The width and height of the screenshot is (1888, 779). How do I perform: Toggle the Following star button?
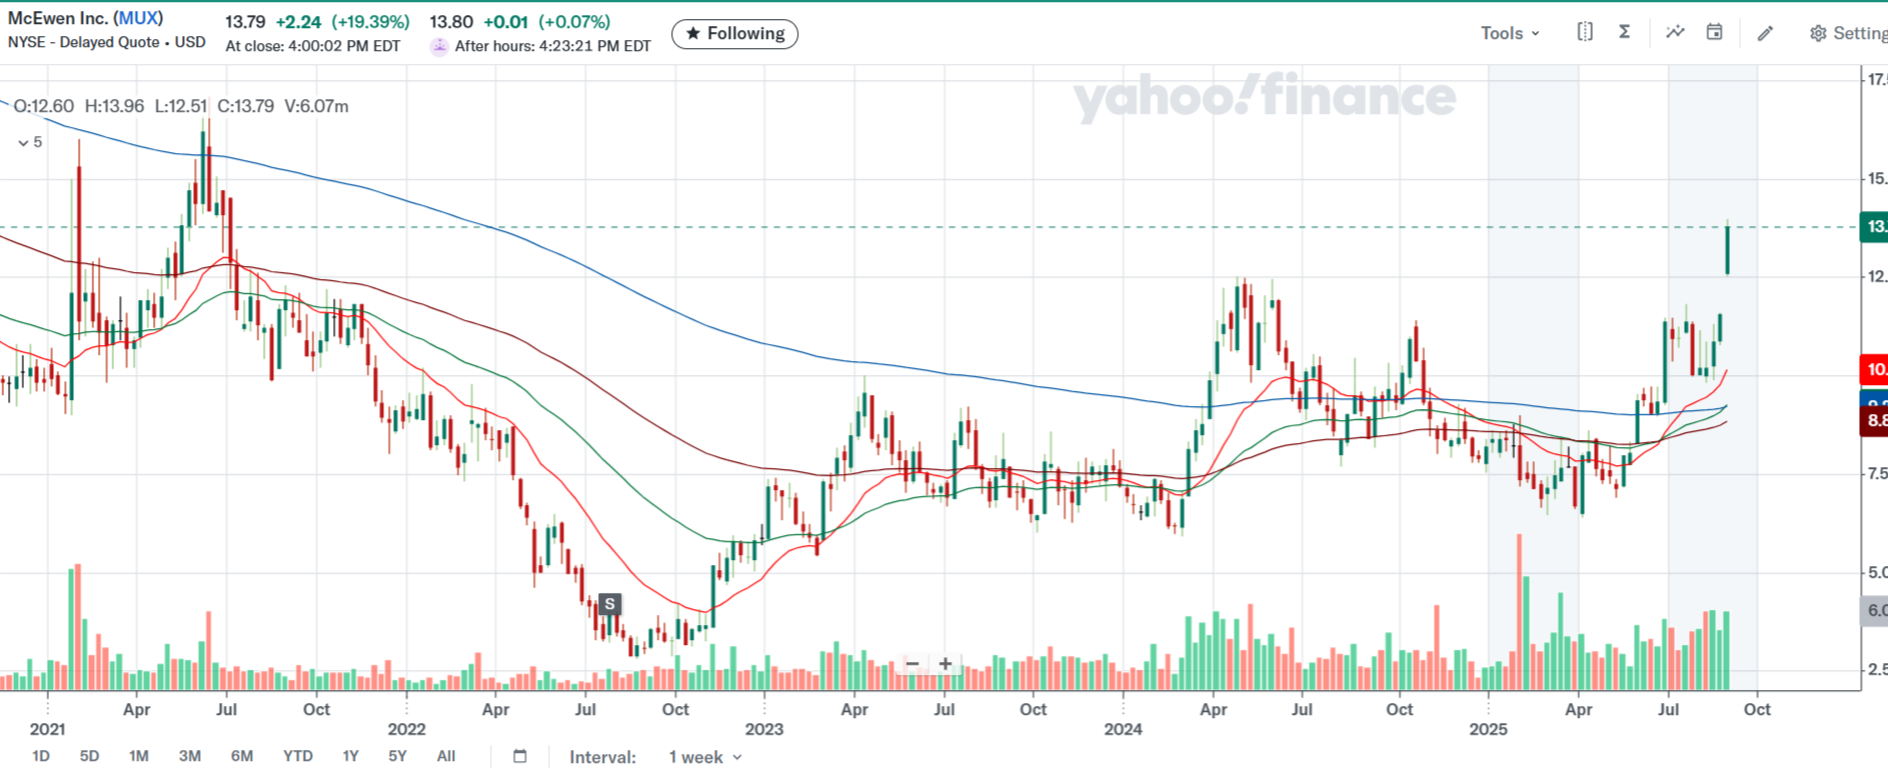tap(735, 34)
